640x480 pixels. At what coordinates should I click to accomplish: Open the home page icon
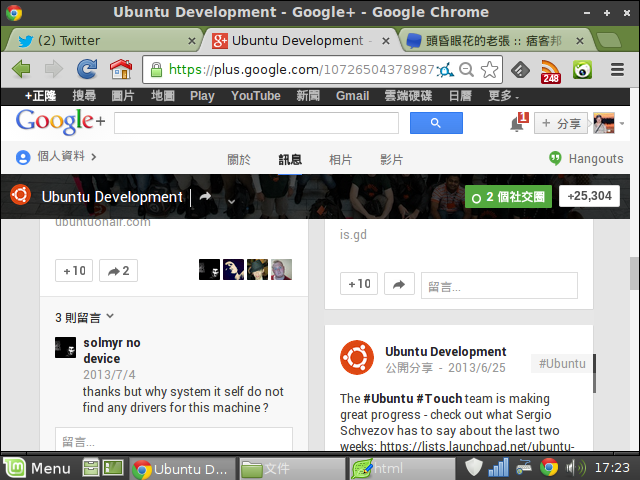121,69
